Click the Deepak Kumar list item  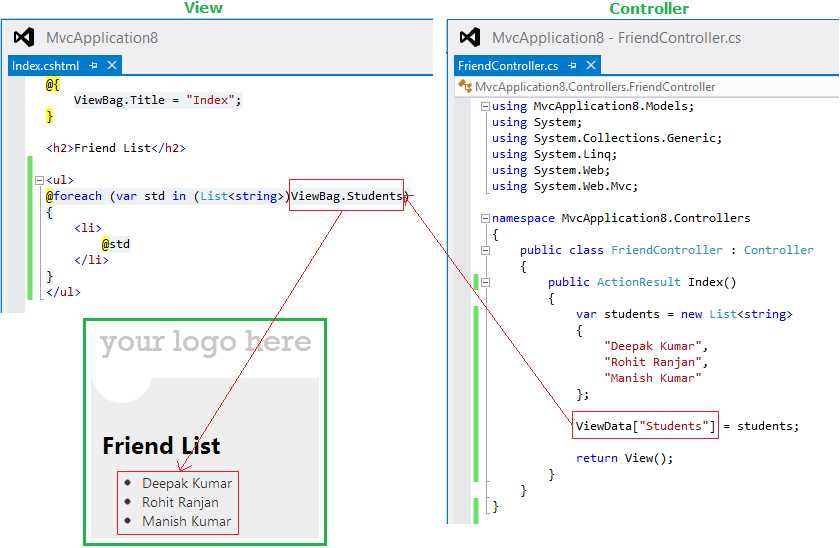tap(186, 483)
